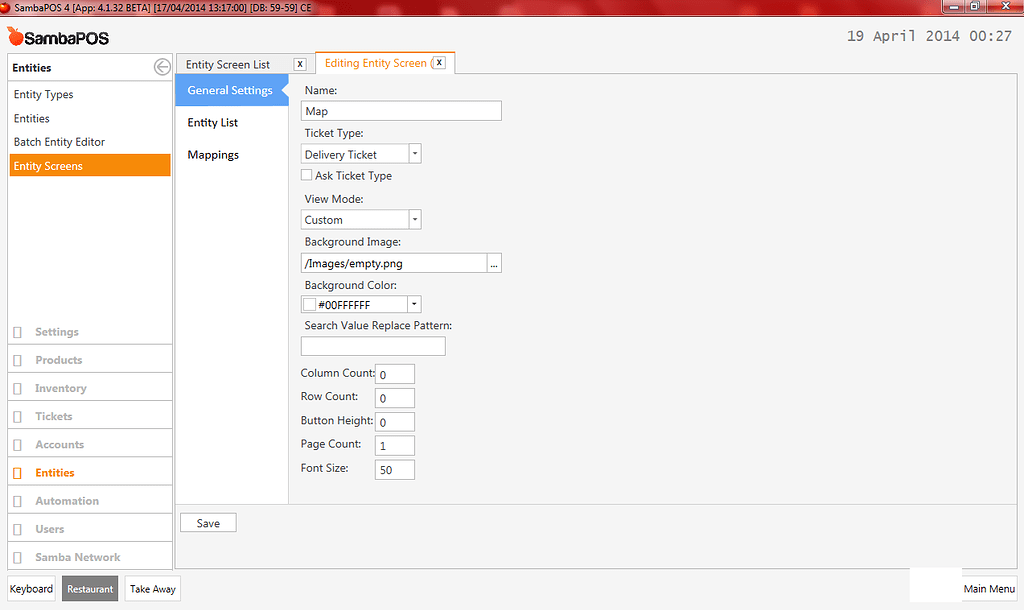Open the Ticket Type dropdown
This screenshot has width=1024, height=610.
(x=414, y=153)
